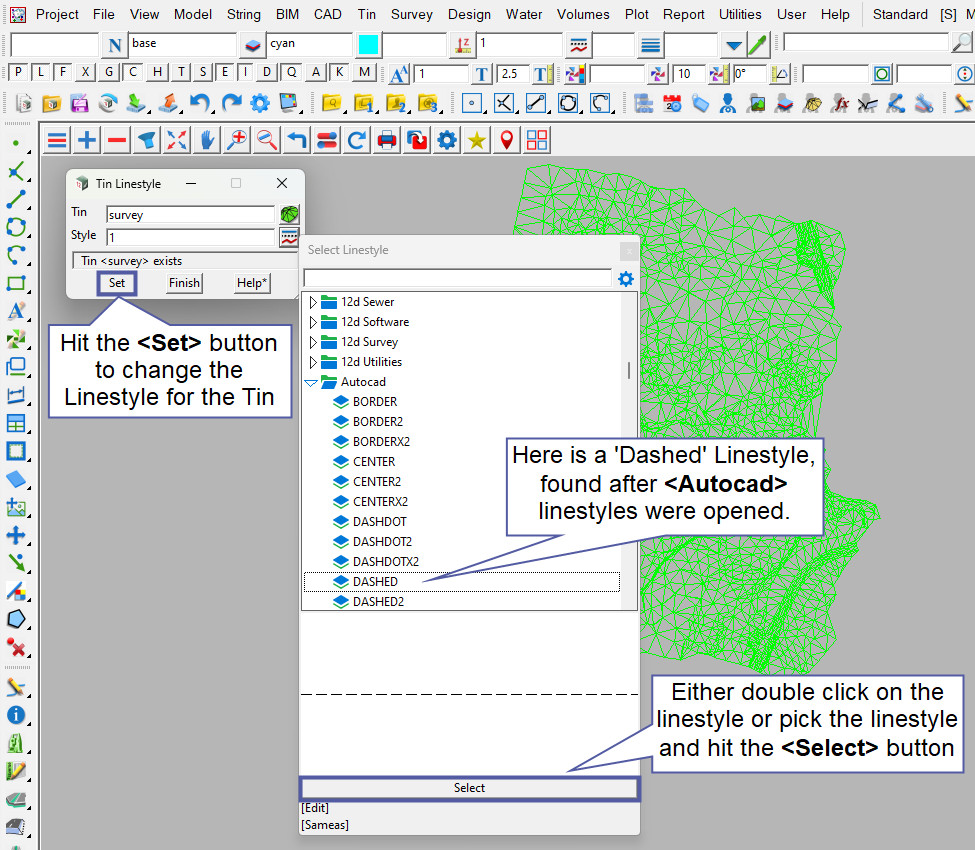The image size is (975, 850).
Task: Click the red pin marker icon in view toolbar
Action: (507, 141)
